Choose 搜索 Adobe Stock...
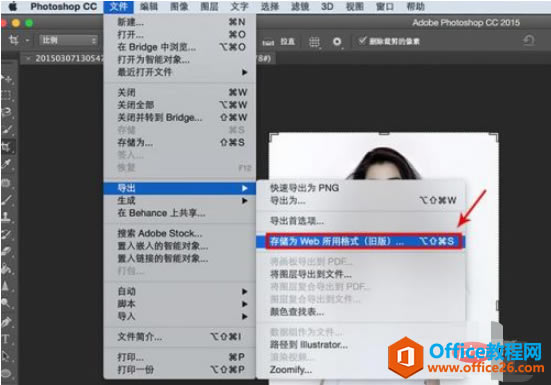The width and height of the screenshot is (551, 385). [181, 233]
